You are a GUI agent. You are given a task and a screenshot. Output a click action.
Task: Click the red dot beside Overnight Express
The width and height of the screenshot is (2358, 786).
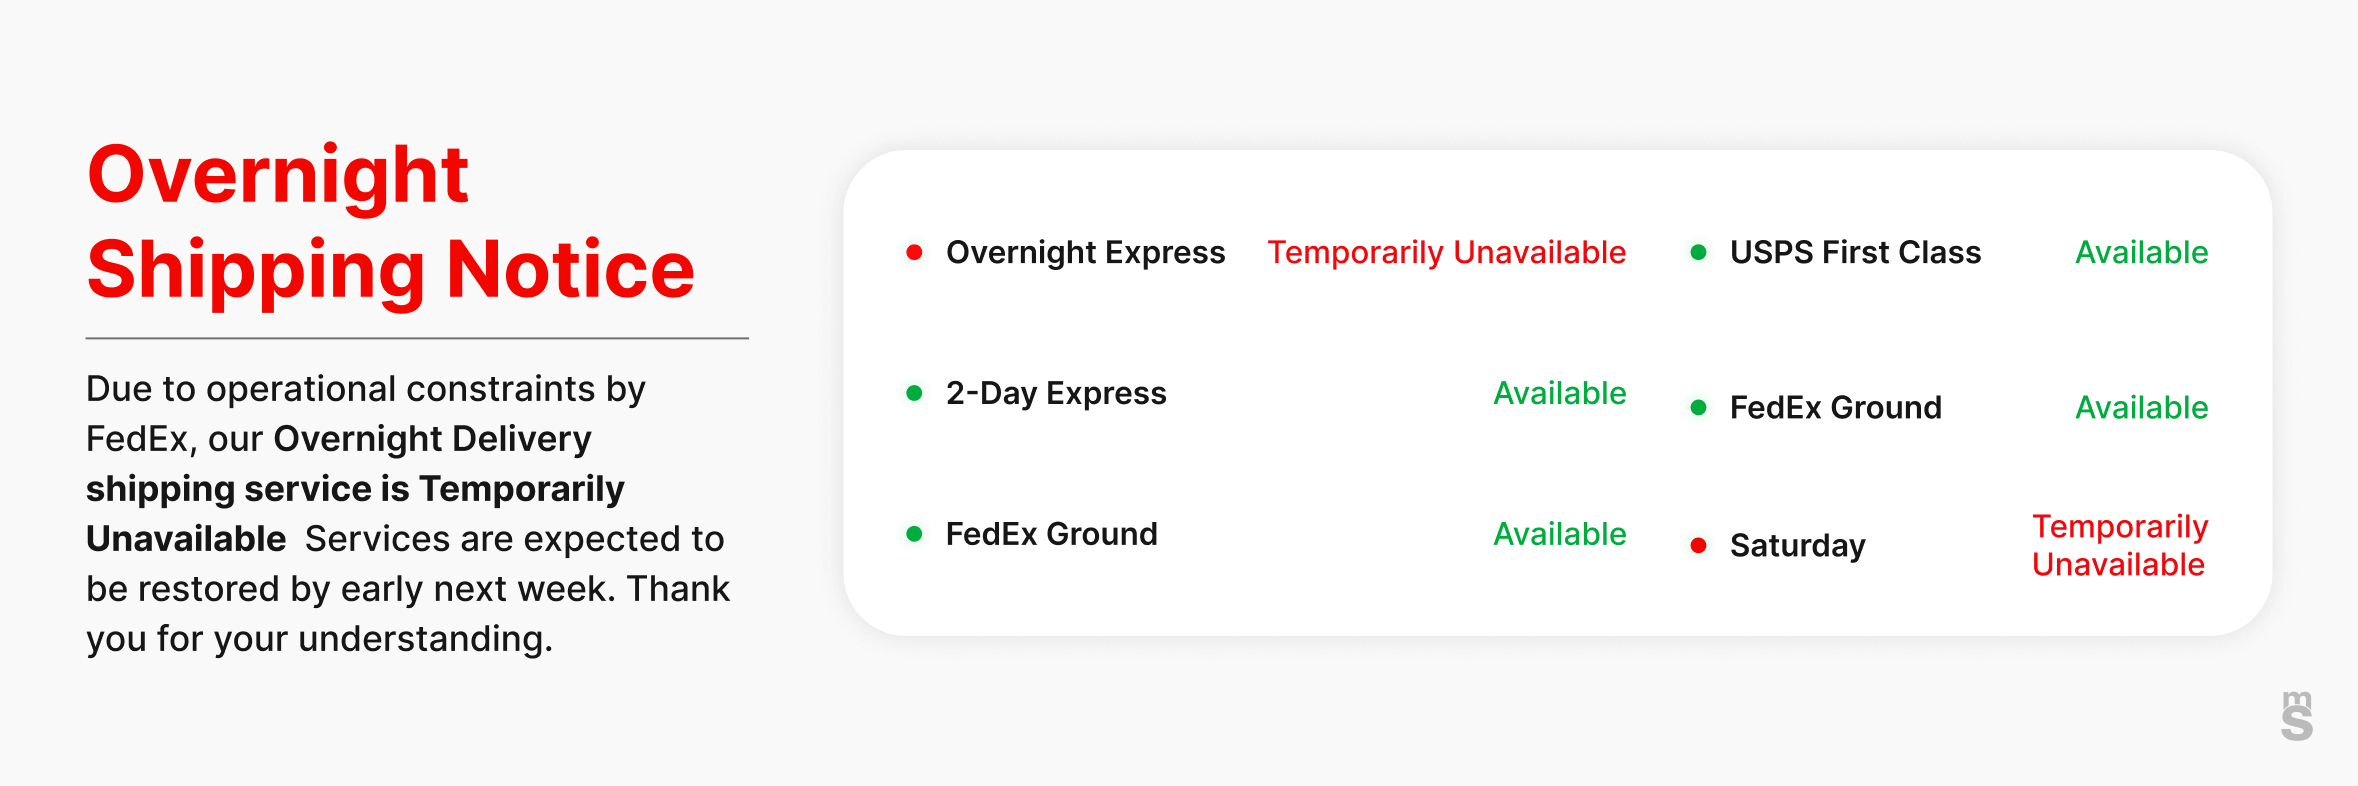(914, 252)
